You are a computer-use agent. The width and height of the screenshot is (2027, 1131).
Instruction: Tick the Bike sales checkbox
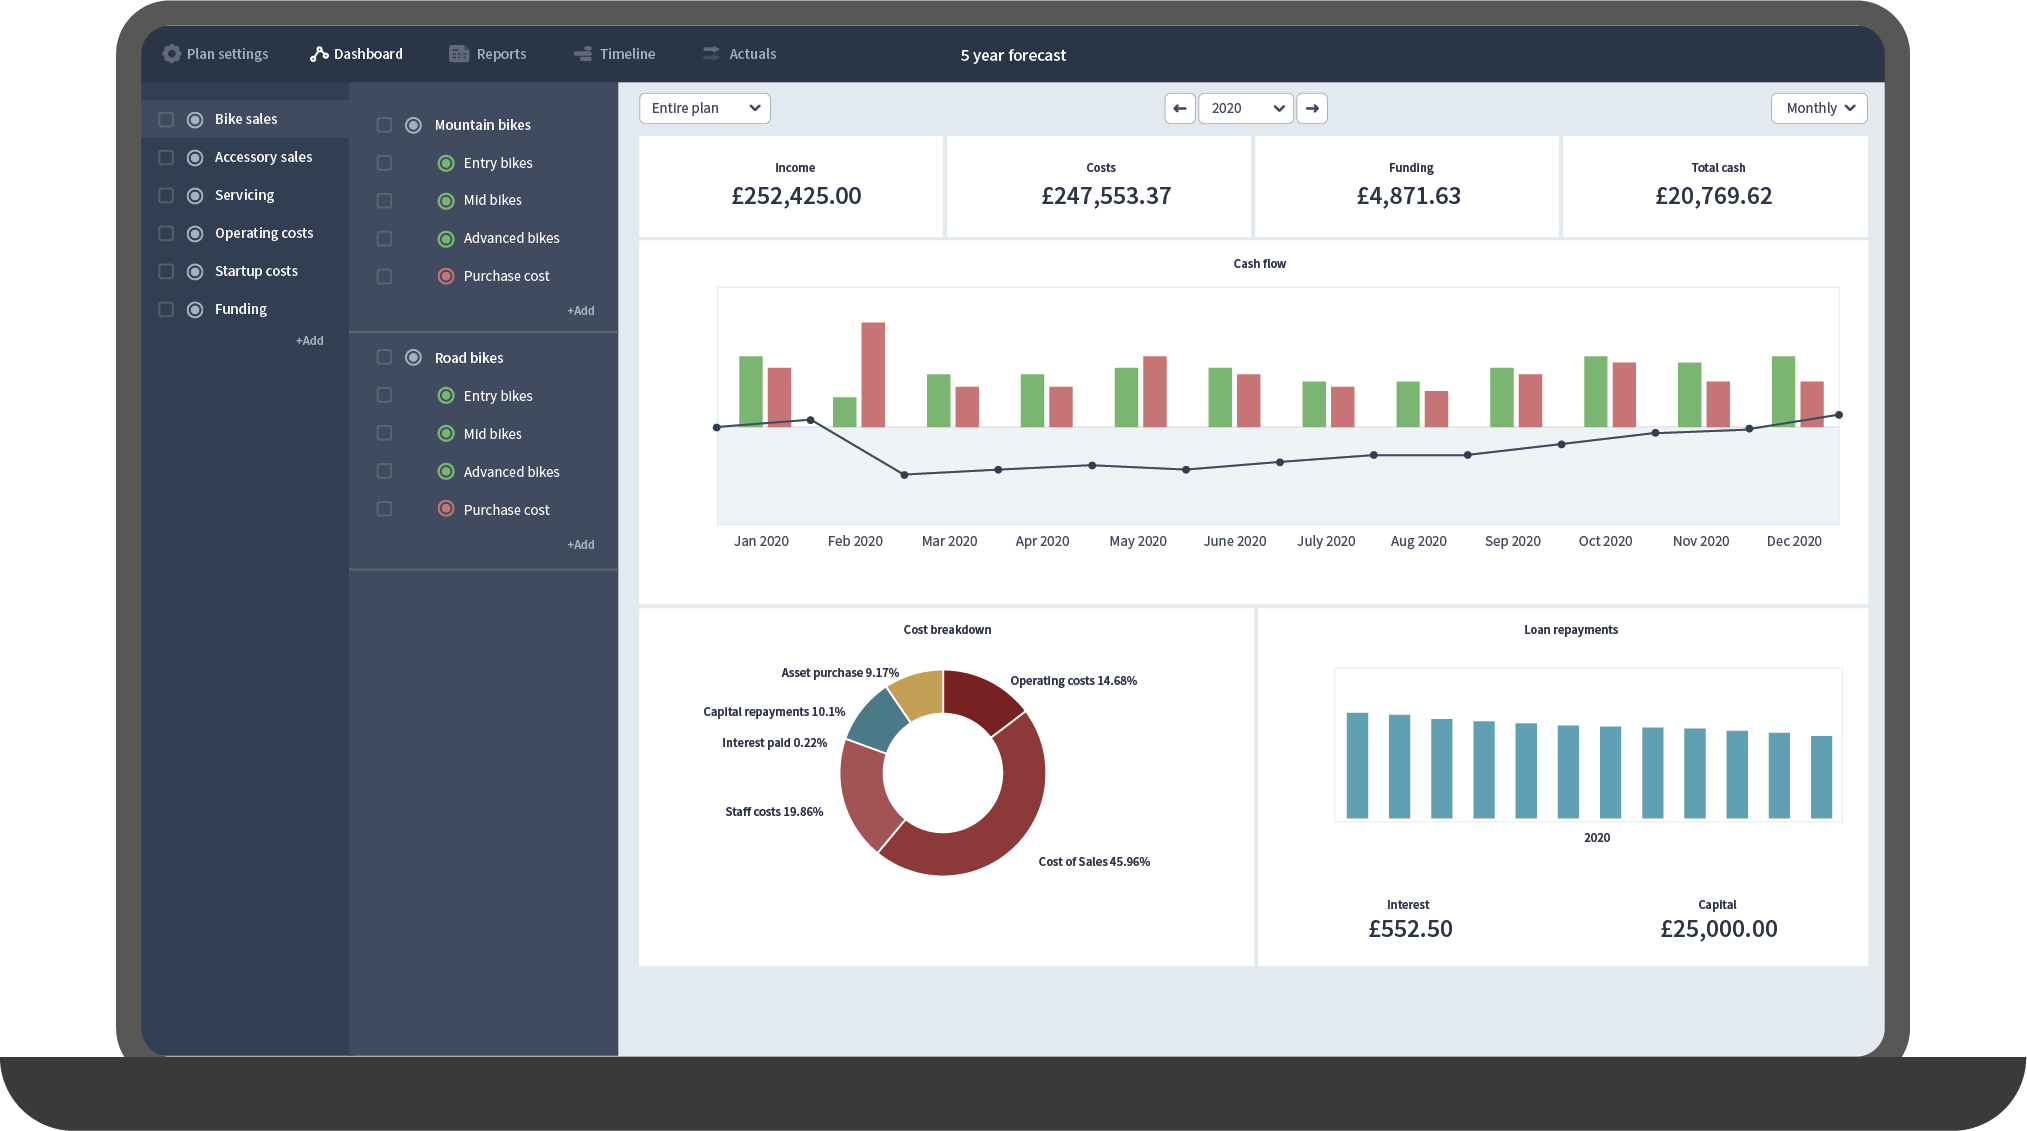166,119
